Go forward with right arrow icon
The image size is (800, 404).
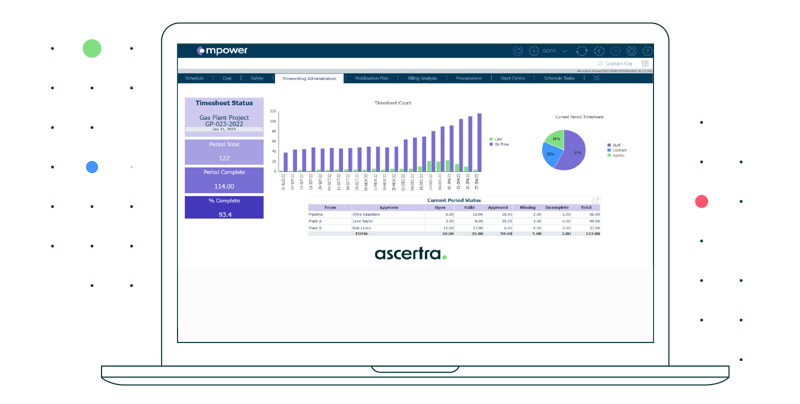pos(615,51)
